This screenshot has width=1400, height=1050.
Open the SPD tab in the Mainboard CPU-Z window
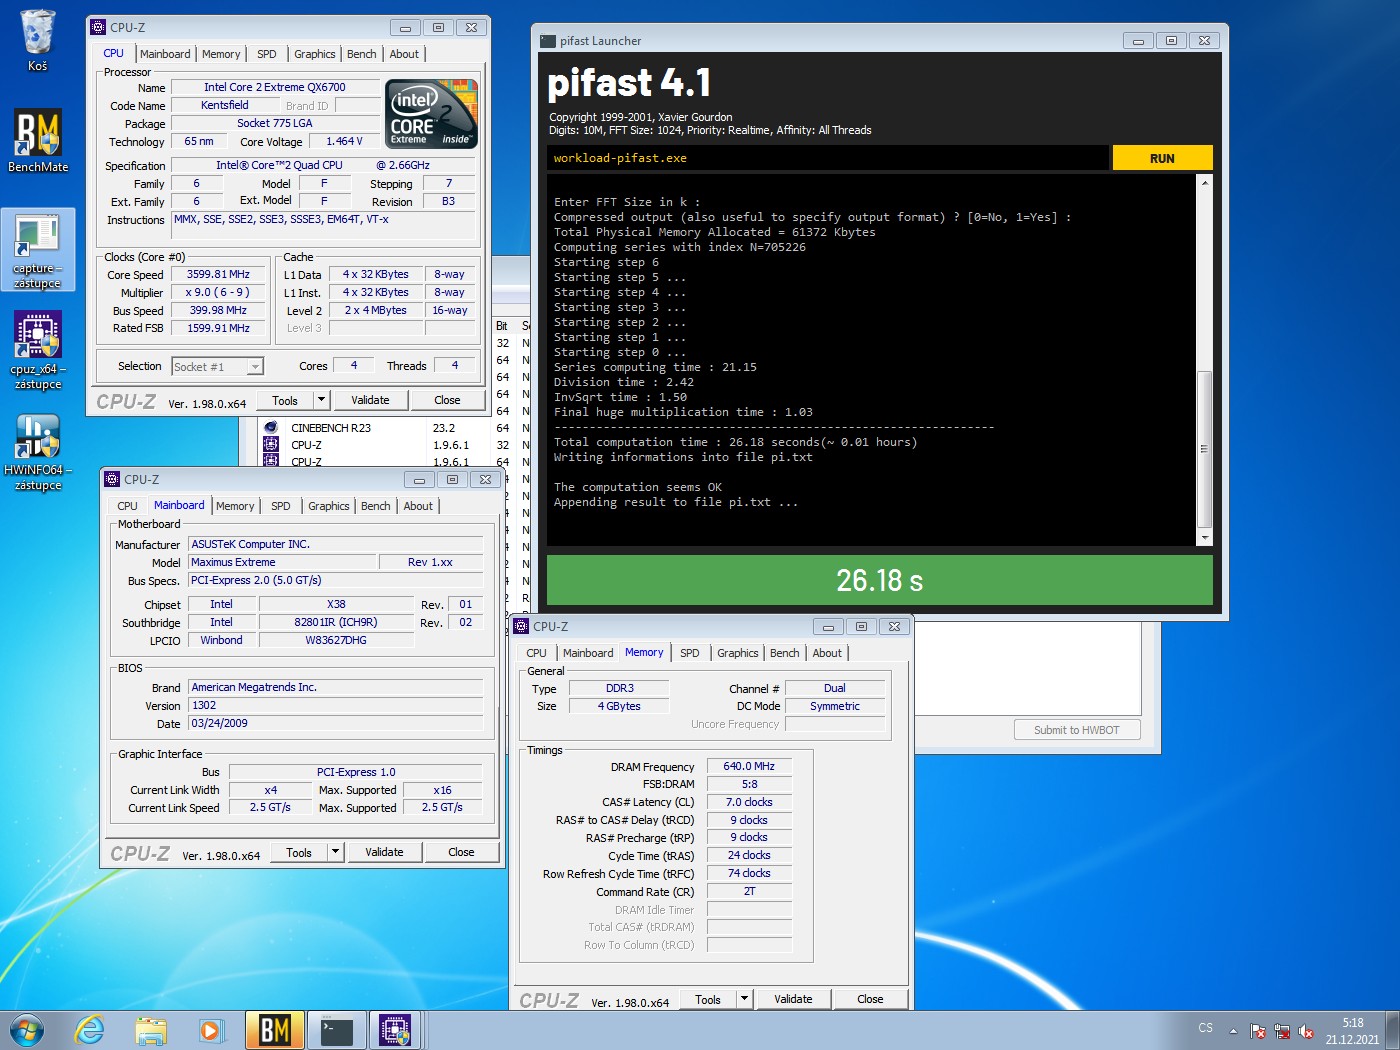281,506
